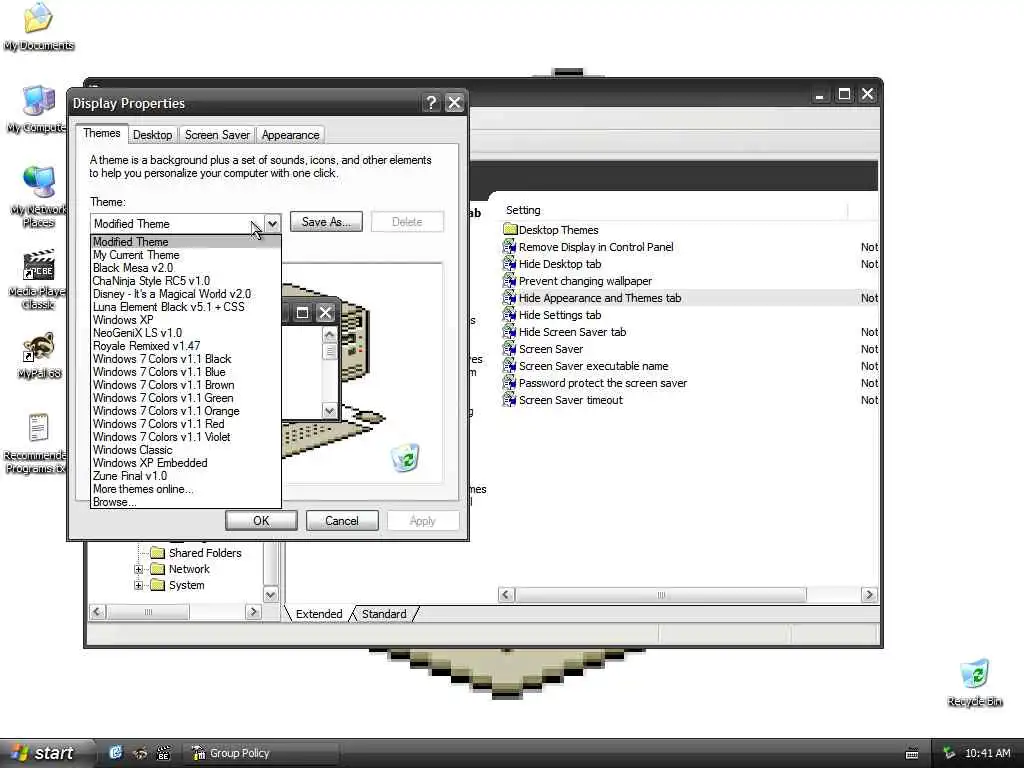Click the Save As button

tap(326, 222)
